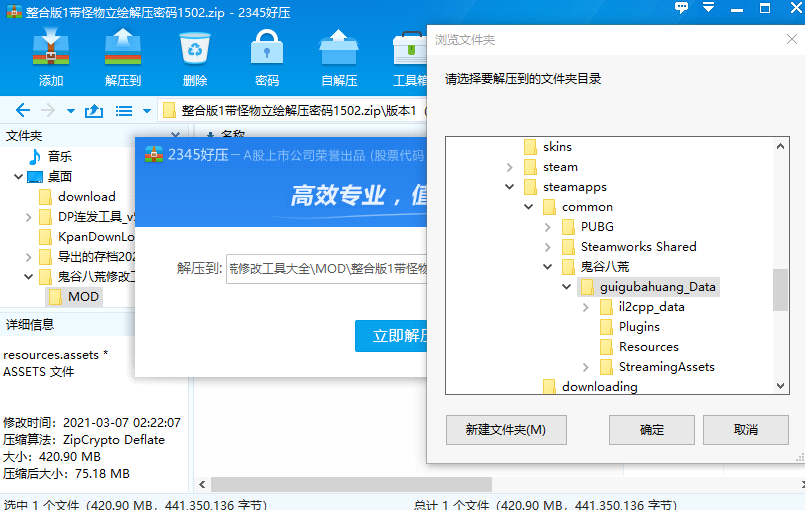Go forward with the right arrow

[x=48, y=110]
